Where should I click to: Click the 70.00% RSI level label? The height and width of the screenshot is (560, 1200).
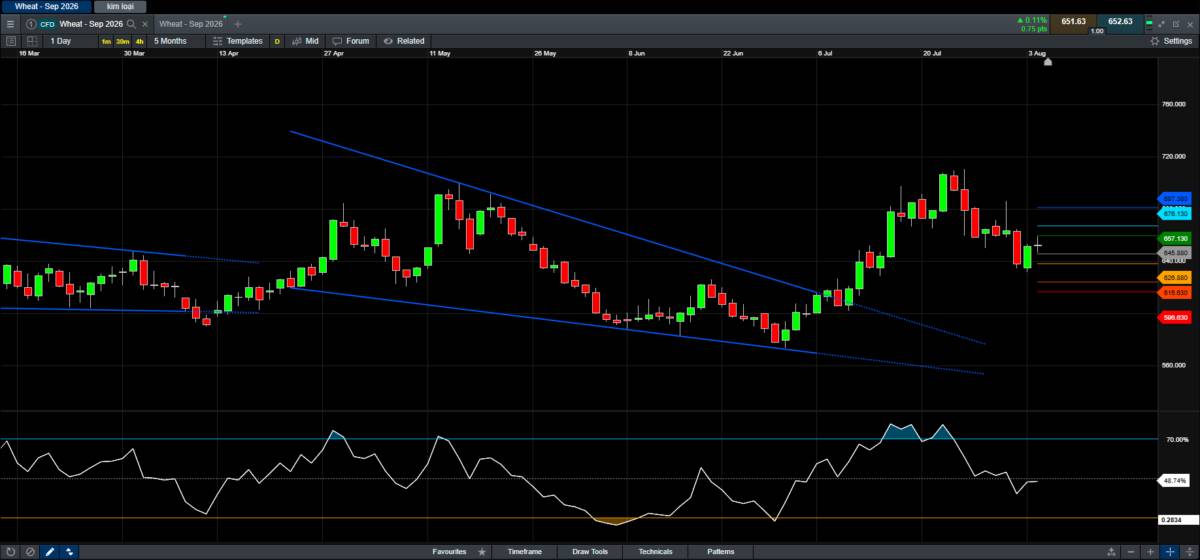point(1177,440)
